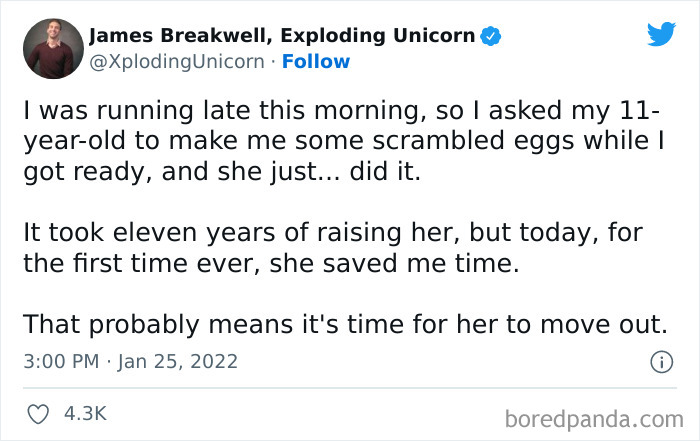Screen dimensions: 700x441
Task: Click the Twitter bird logo
Action: click(x=661, y=35)
